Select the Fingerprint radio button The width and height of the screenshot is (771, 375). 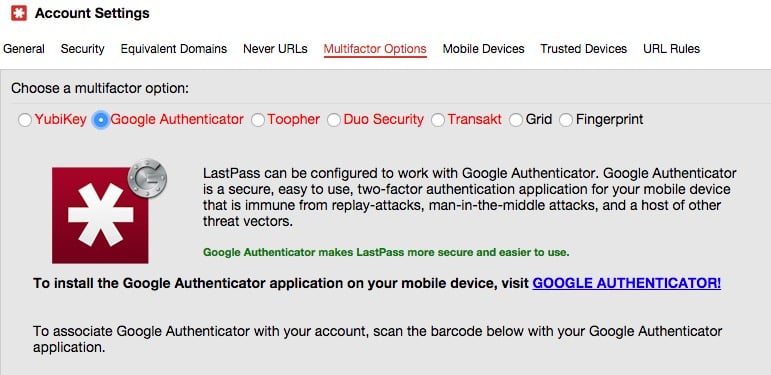565,120
